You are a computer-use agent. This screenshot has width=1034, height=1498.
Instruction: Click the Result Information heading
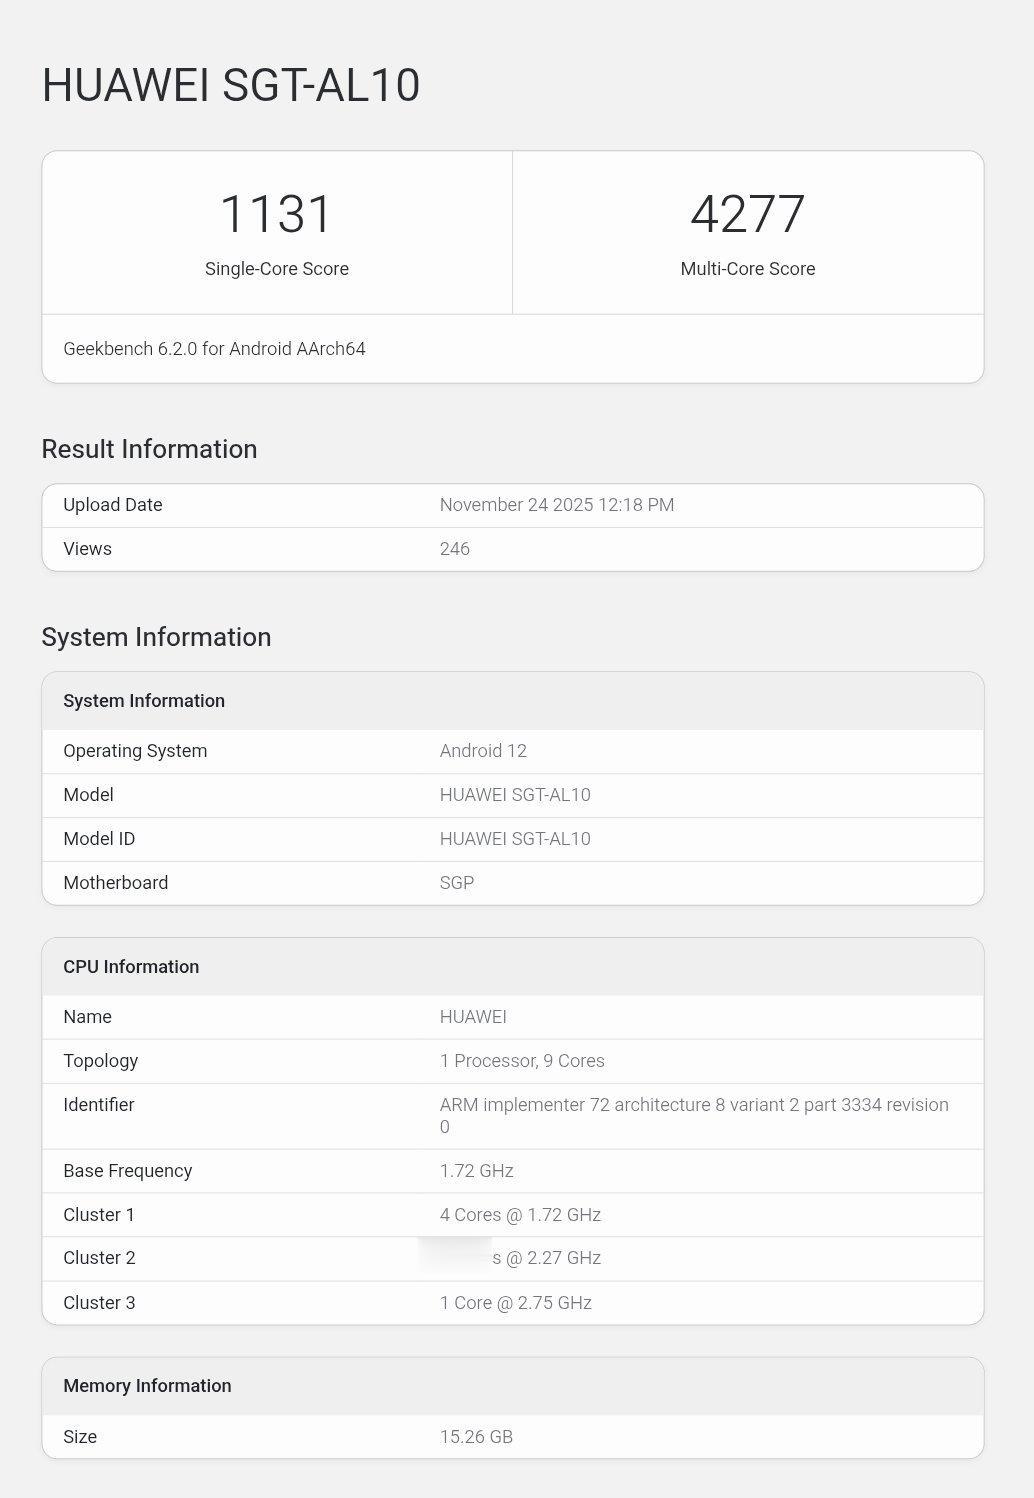tap(149, 449)
